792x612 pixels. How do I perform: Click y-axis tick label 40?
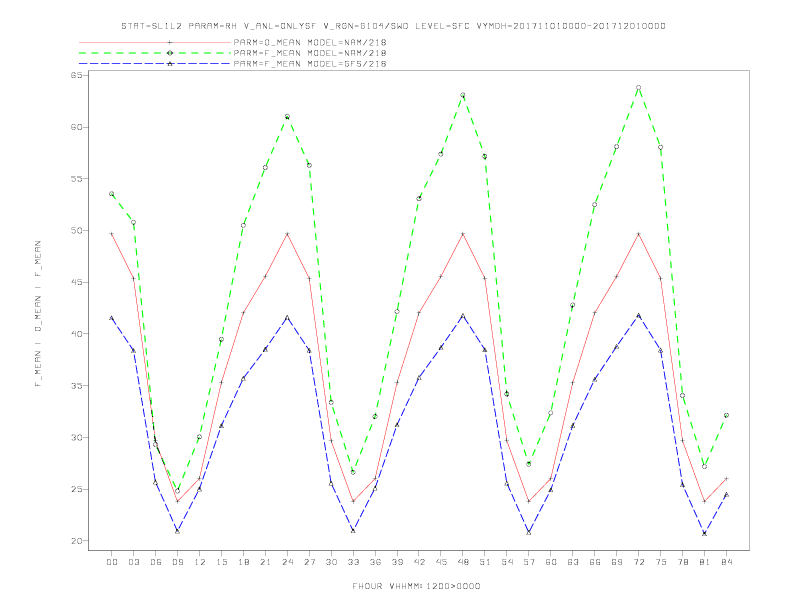pos(76,334)
